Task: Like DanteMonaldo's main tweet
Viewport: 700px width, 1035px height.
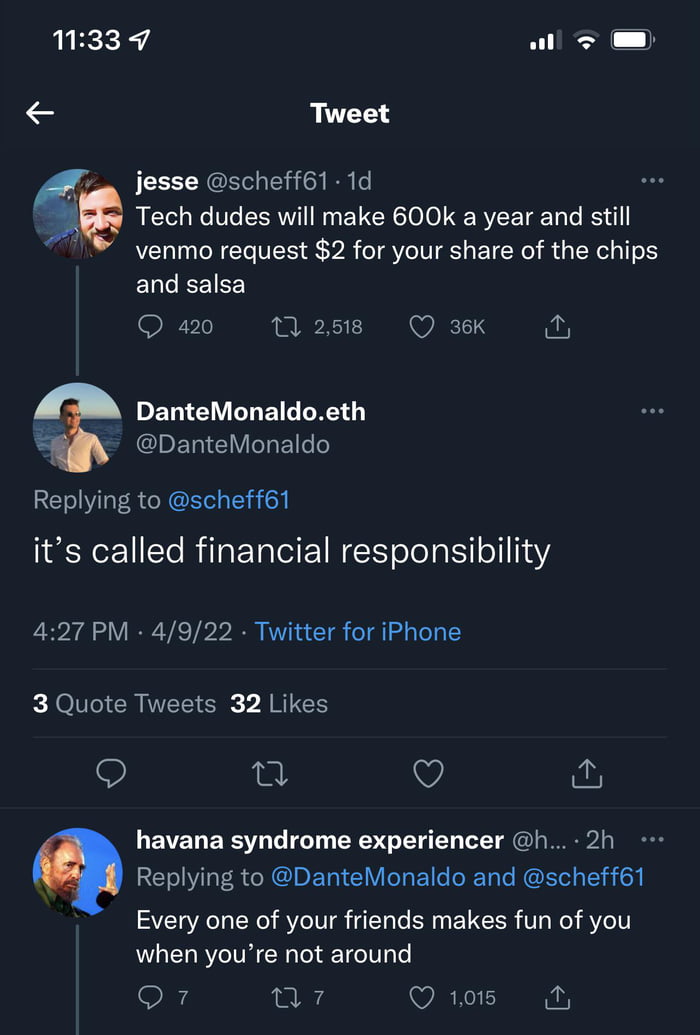Action: coord(428,772)
